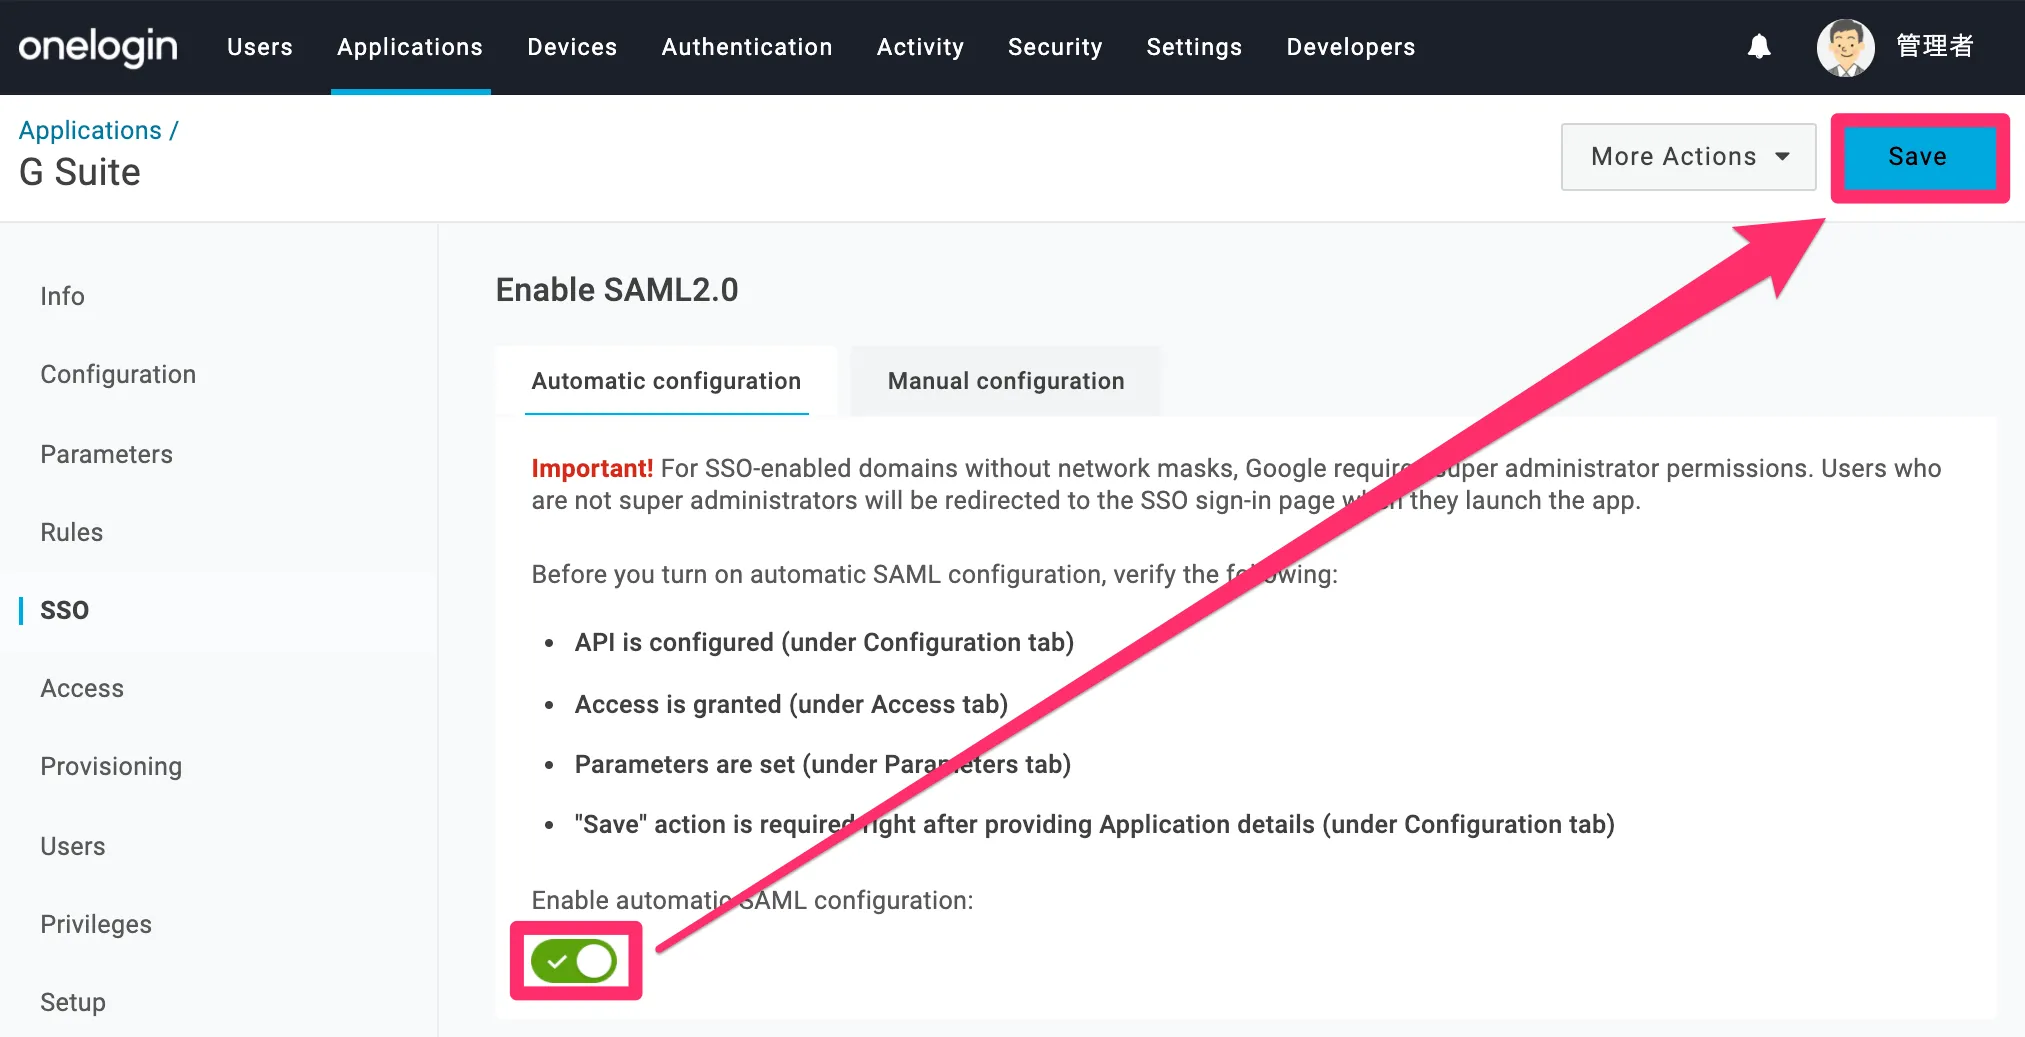Switch to the Manual configuration tab

point(1005,381)
